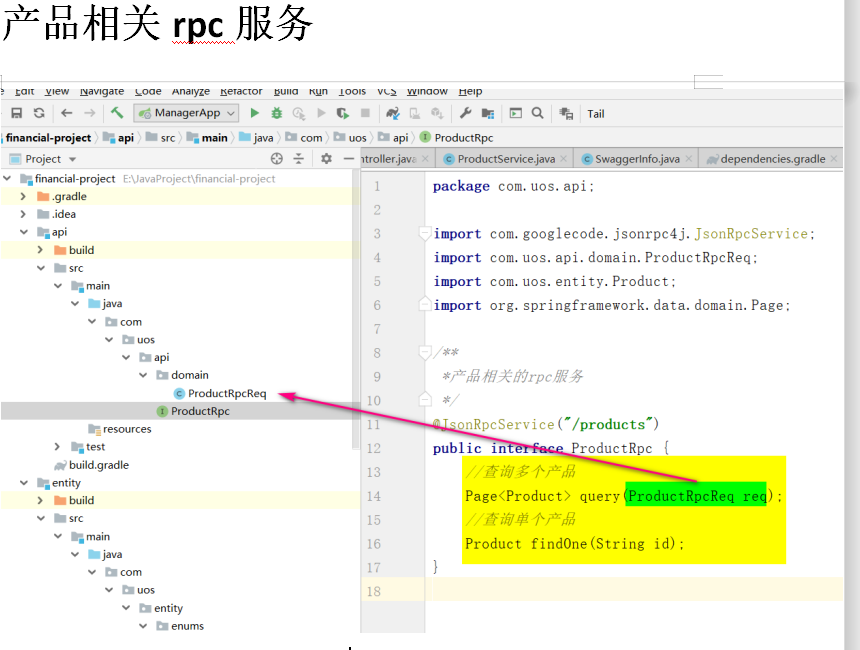Switch to the ProductService.java tab
This screenshot has width=860, height=650.
(505, 159)
